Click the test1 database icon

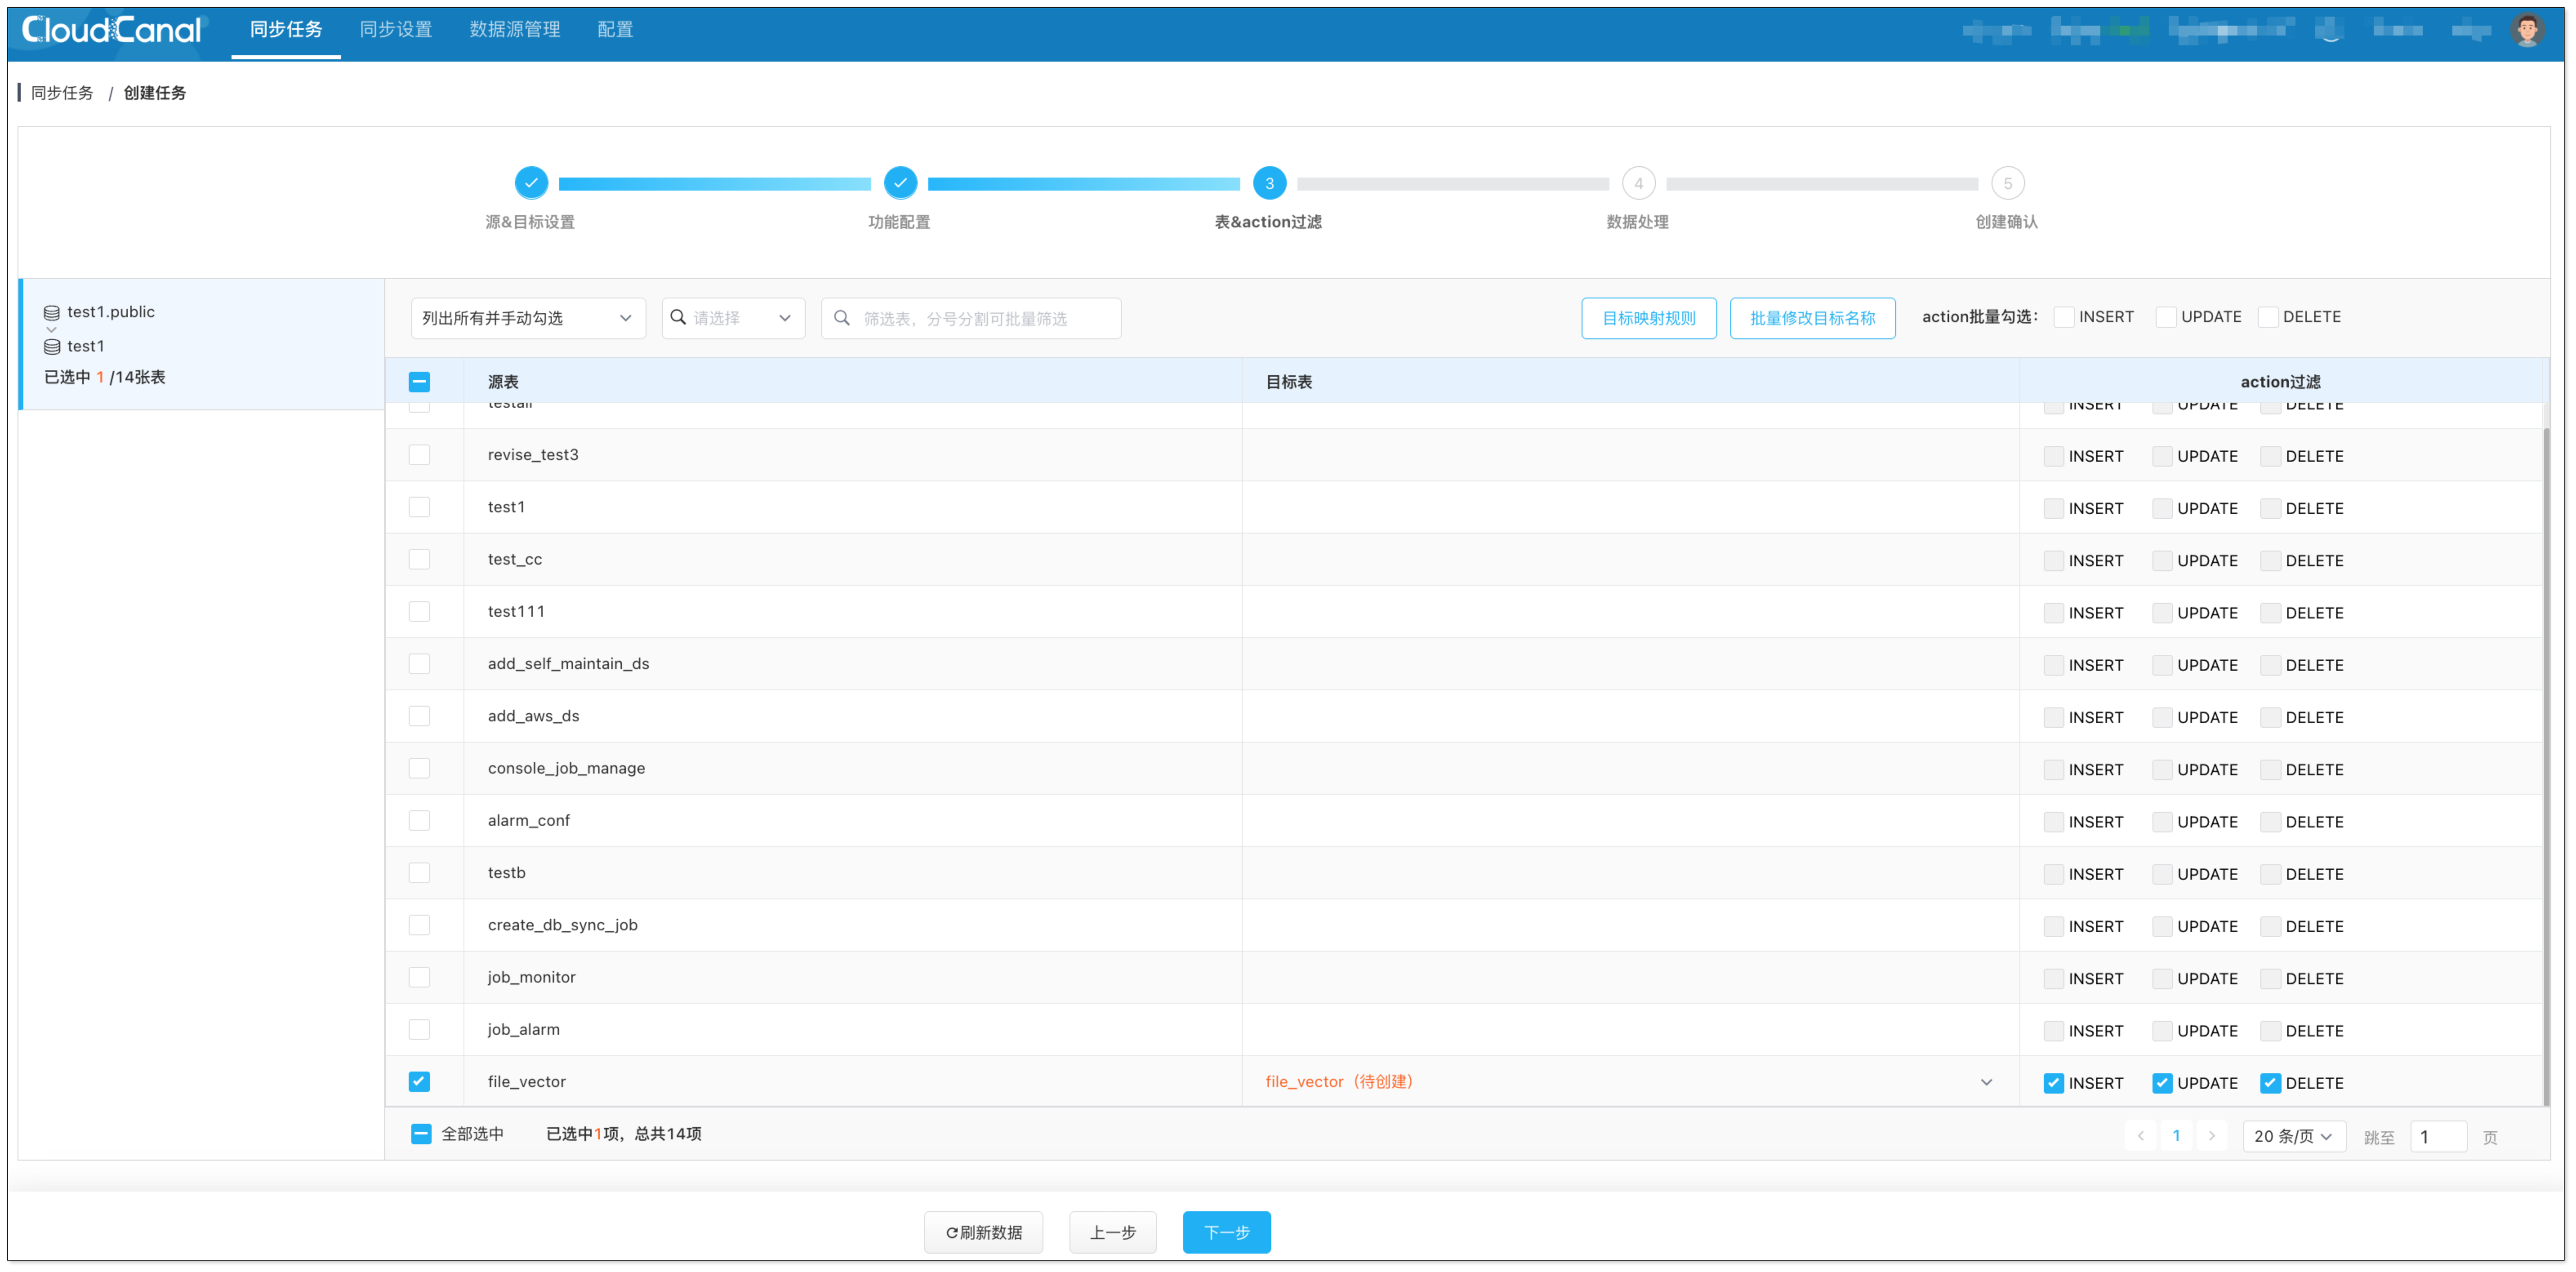(x=52, y=347)
